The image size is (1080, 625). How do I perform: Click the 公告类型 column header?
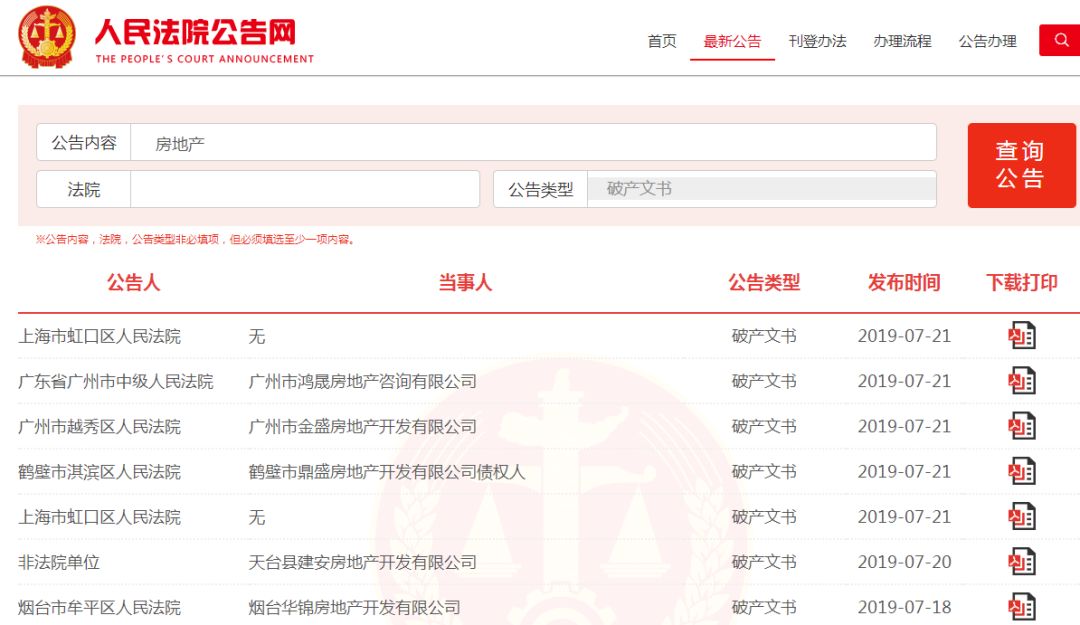point(764,283)
